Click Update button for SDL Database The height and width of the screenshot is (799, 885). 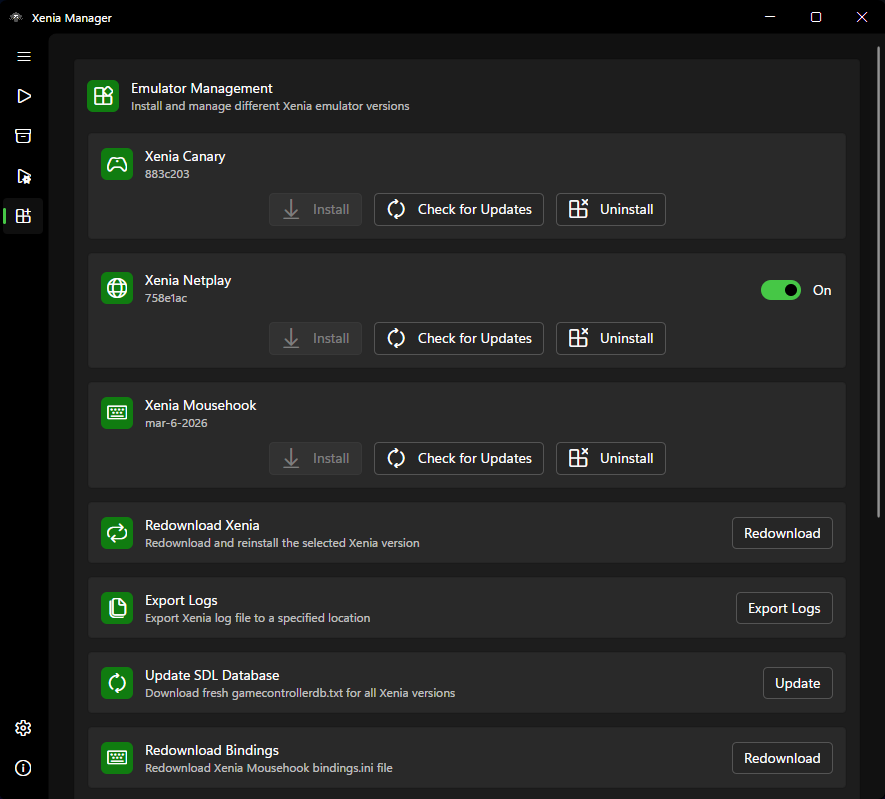click(798, 683)
